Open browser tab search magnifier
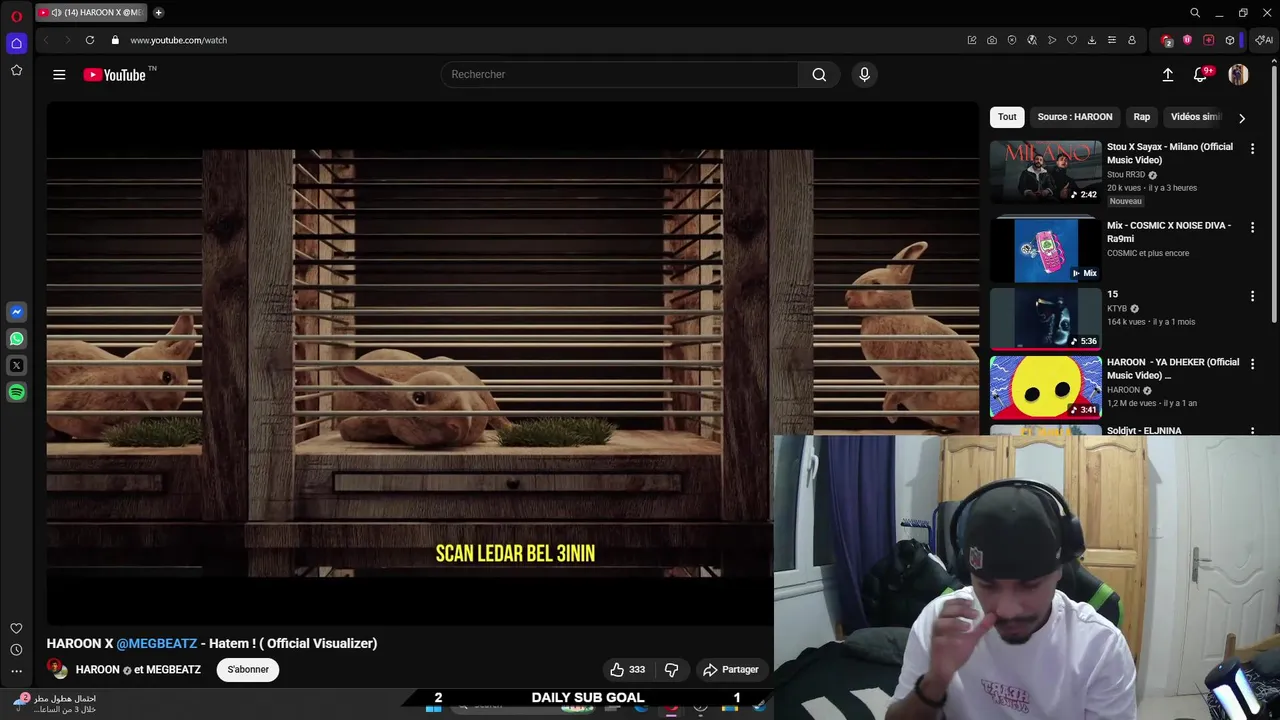 pos(1195,13)
